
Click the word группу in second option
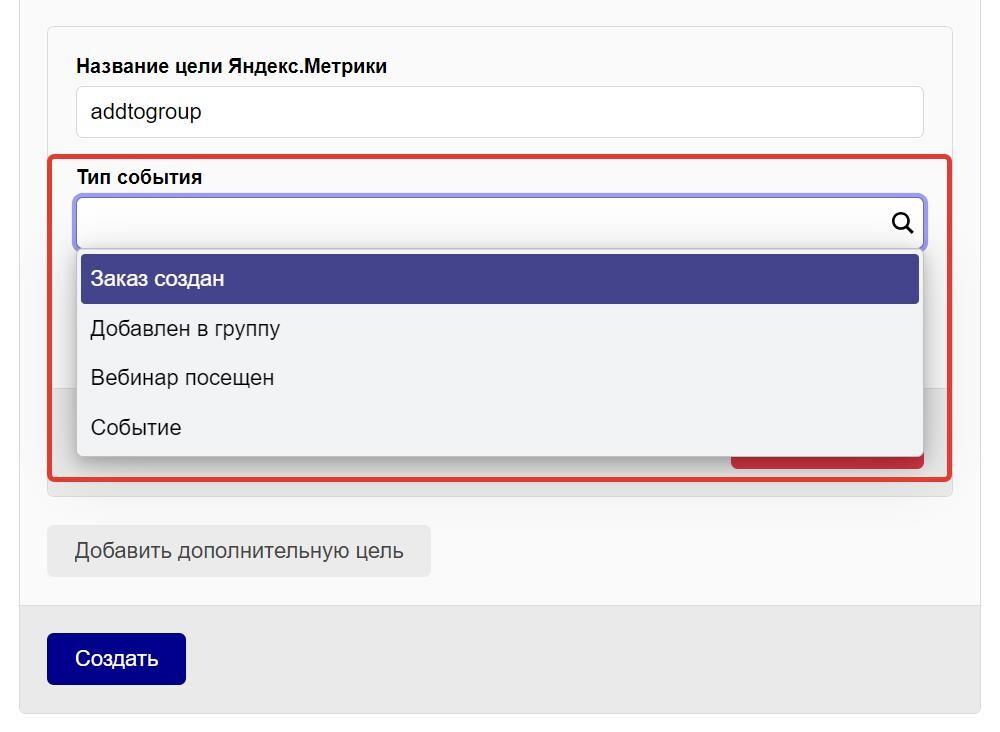pos(247,330)
